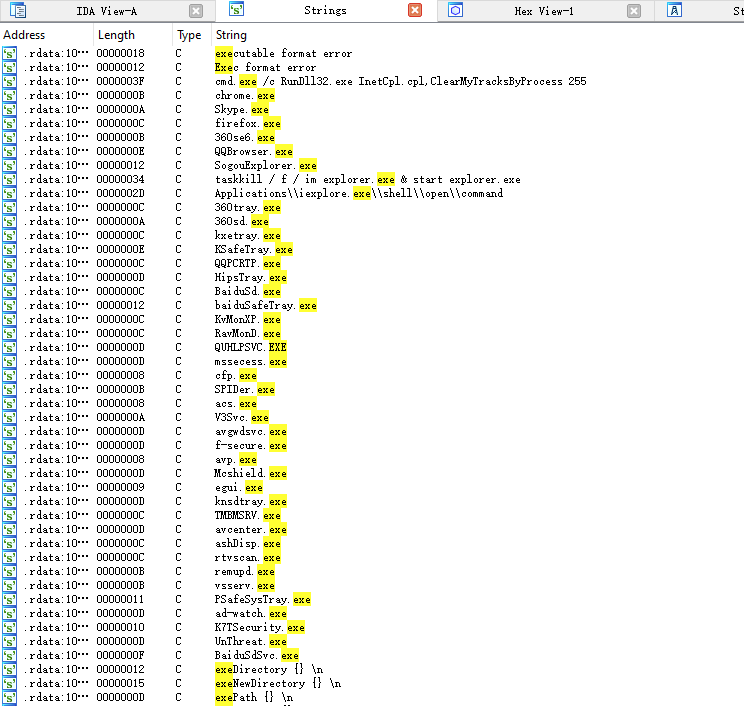This screenshot has width=744, height=706.
Task: Select the acs.exe string
Action: click(x=236, y=403)
